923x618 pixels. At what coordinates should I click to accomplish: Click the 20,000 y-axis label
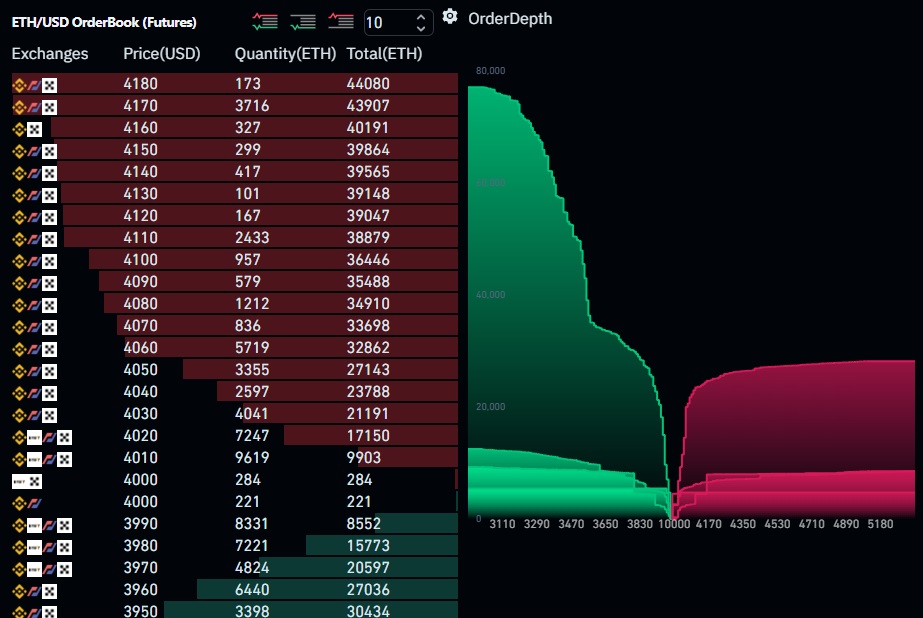tap(490, 407)
